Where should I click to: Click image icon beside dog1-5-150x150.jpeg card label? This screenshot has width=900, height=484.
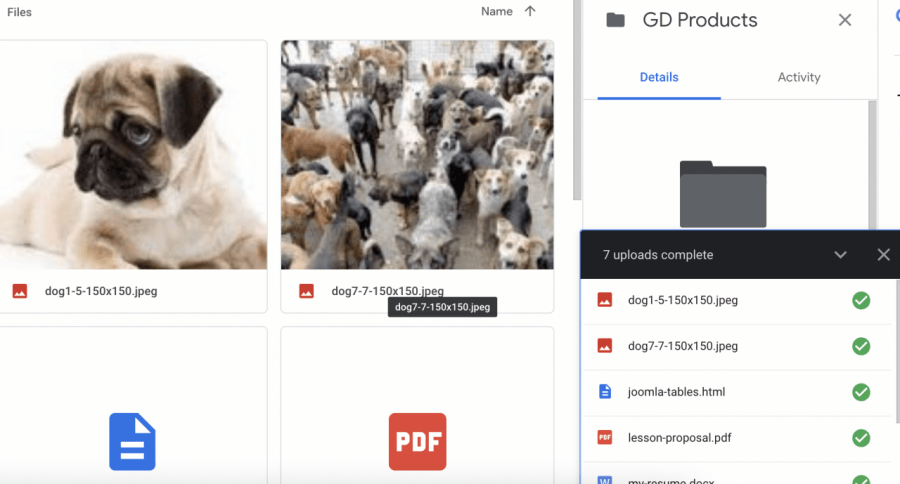tap(20, 291)
